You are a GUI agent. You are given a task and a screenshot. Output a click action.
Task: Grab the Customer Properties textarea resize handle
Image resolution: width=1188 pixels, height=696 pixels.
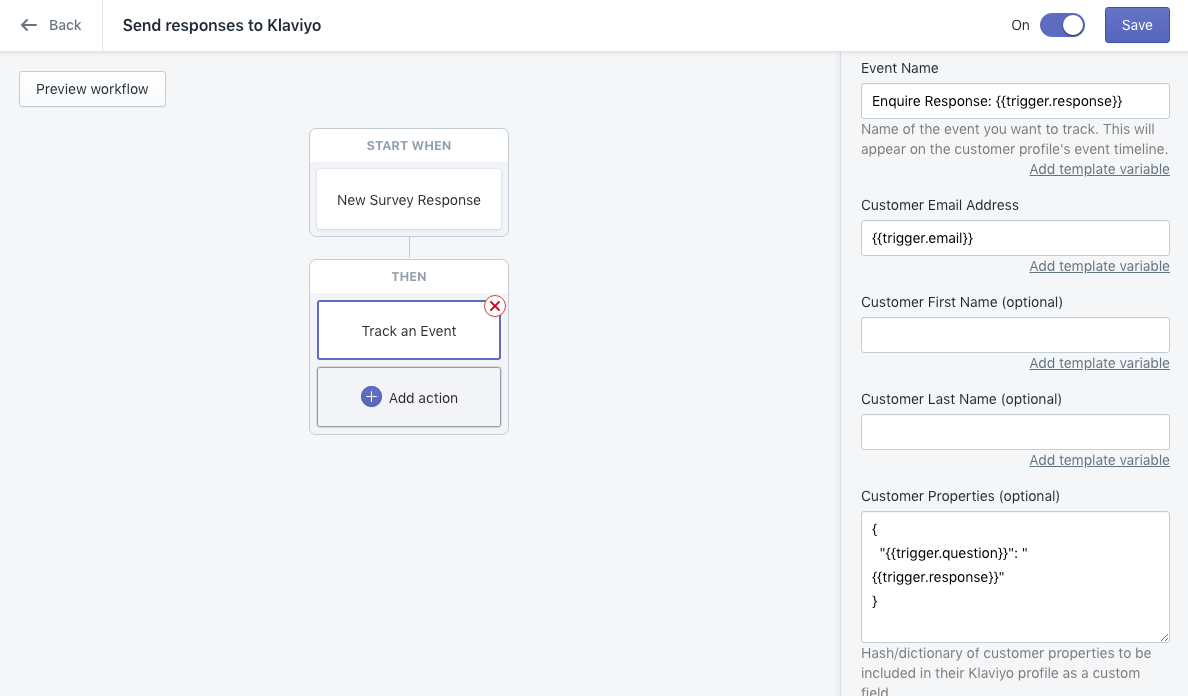1164,636
